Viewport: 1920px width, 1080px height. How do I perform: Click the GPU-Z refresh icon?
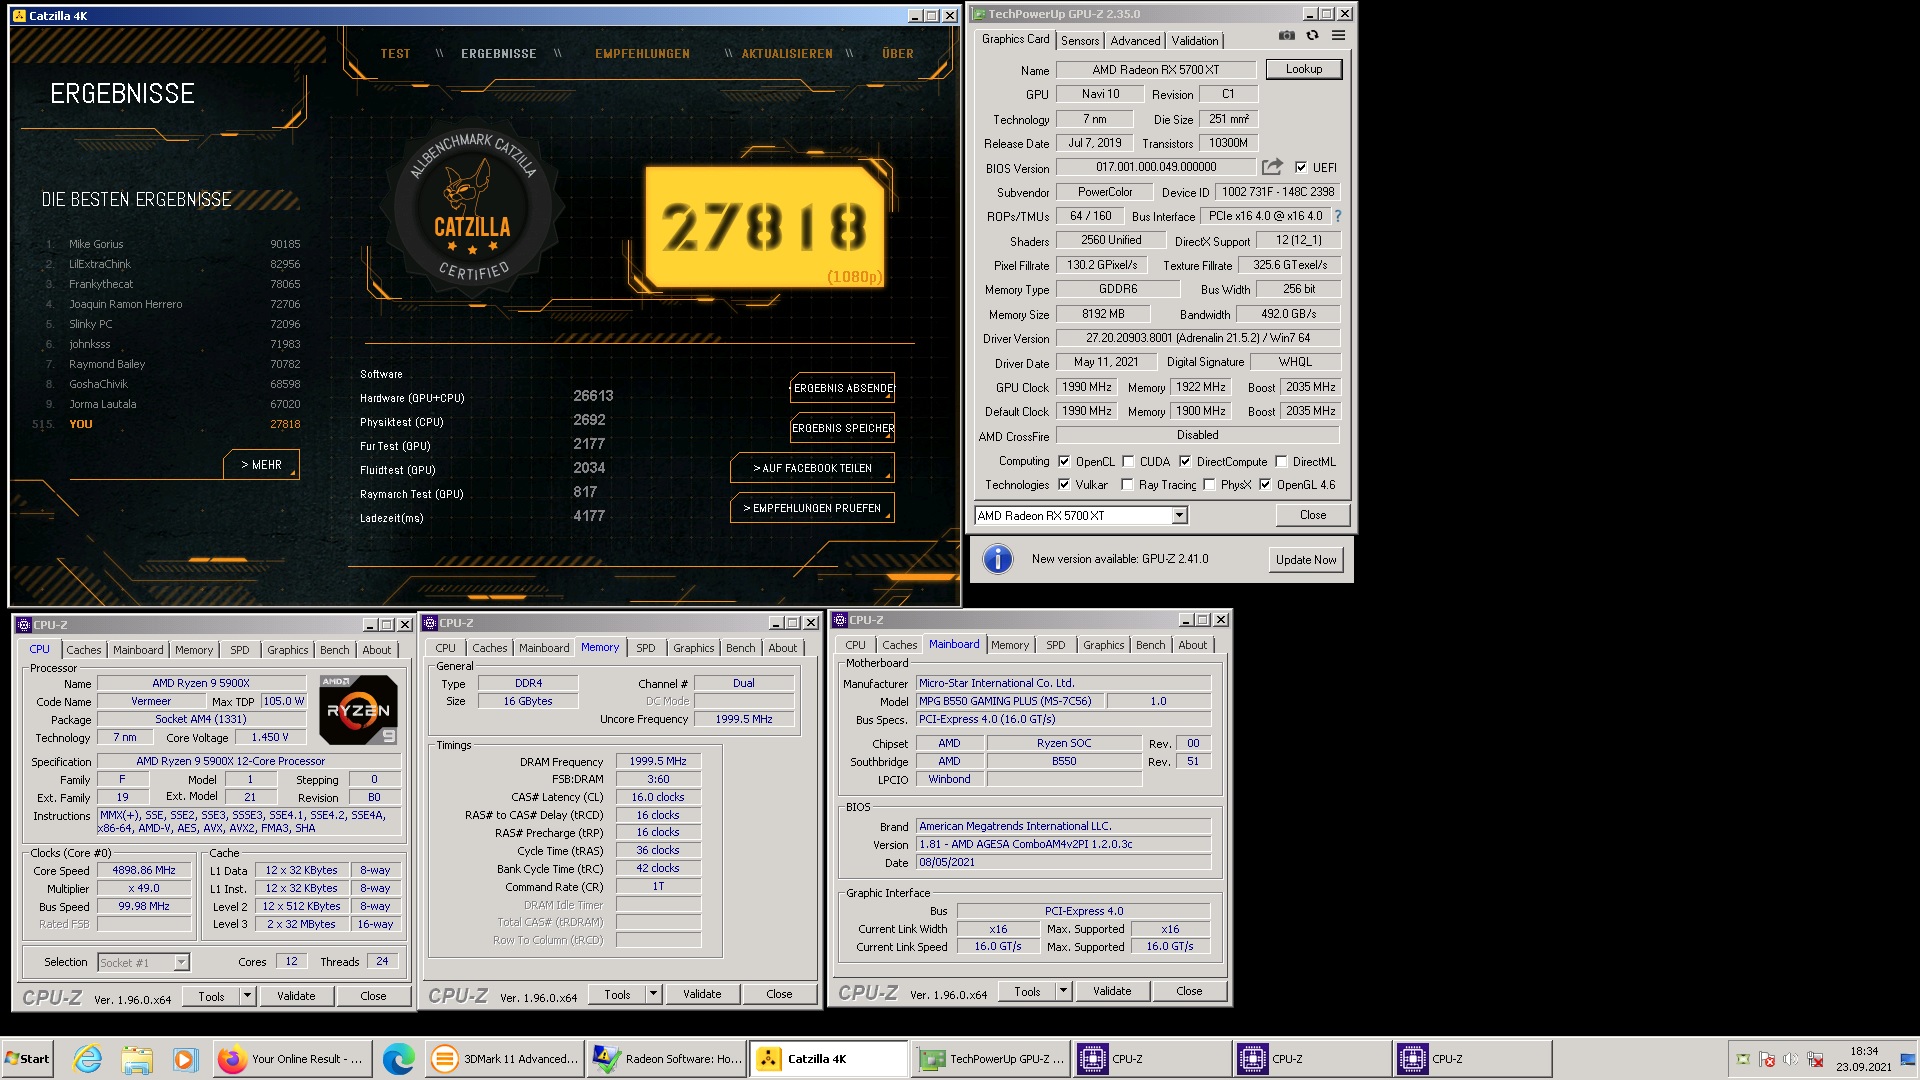1312,36
